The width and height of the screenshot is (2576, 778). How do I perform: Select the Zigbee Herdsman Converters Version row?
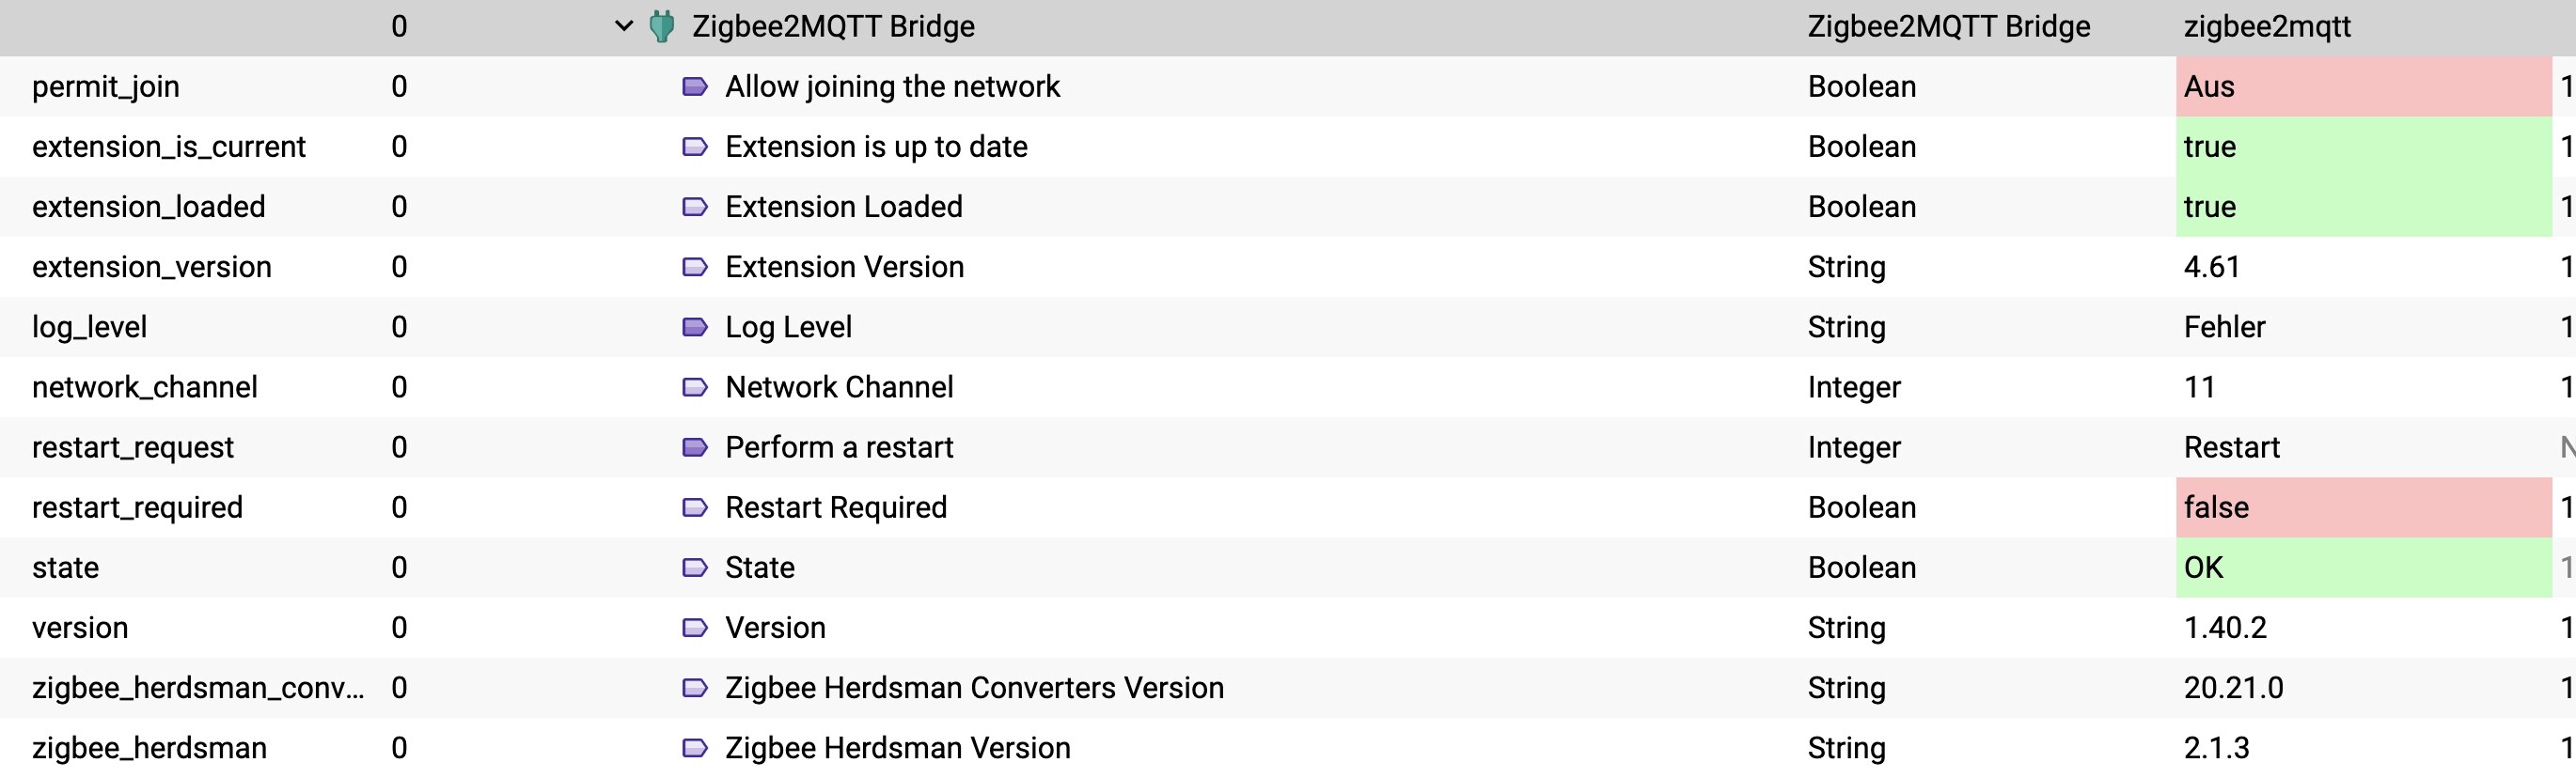pos(1288,688)
